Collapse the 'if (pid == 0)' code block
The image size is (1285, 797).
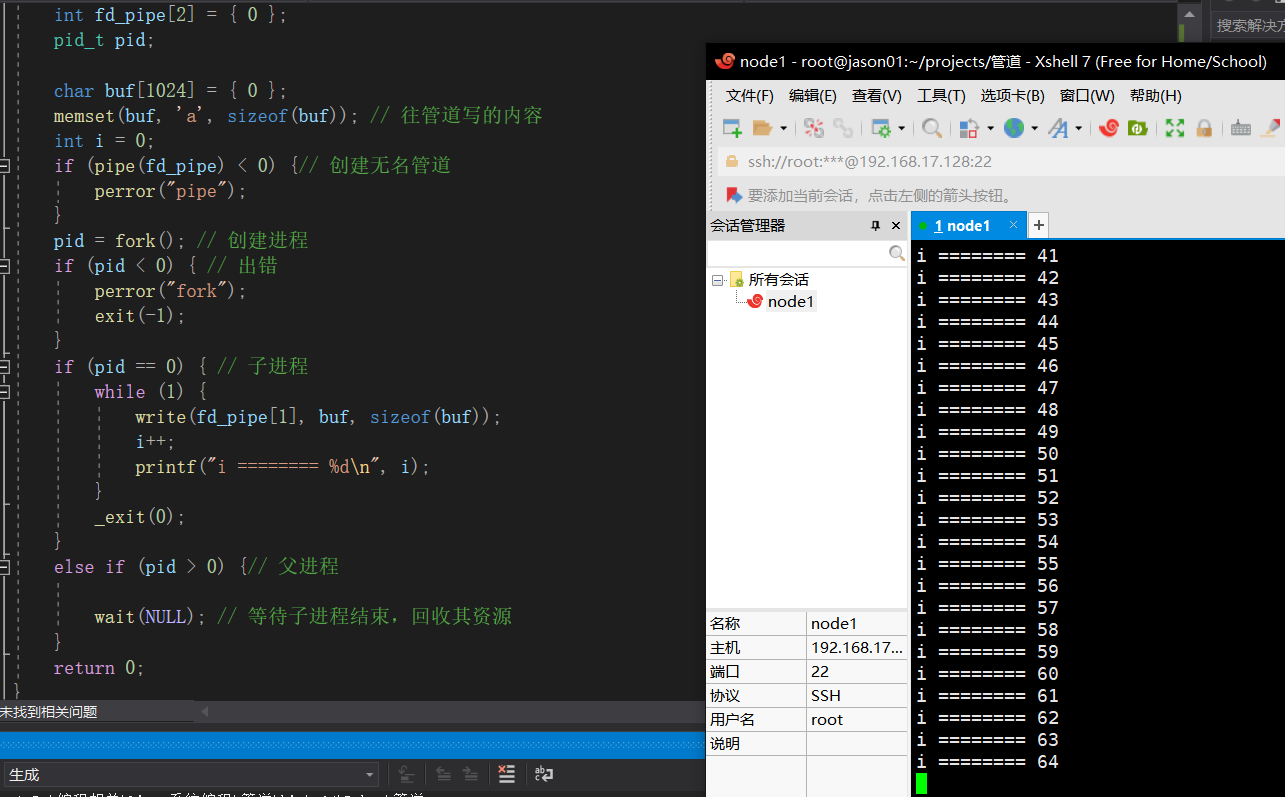(5, 367)
